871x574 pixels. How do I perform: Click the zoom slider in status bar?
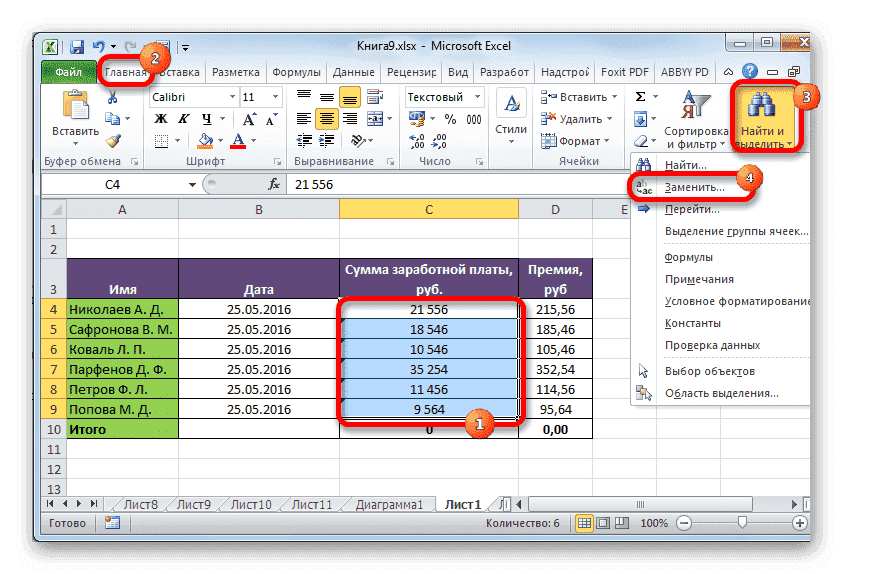click(741, 523)
